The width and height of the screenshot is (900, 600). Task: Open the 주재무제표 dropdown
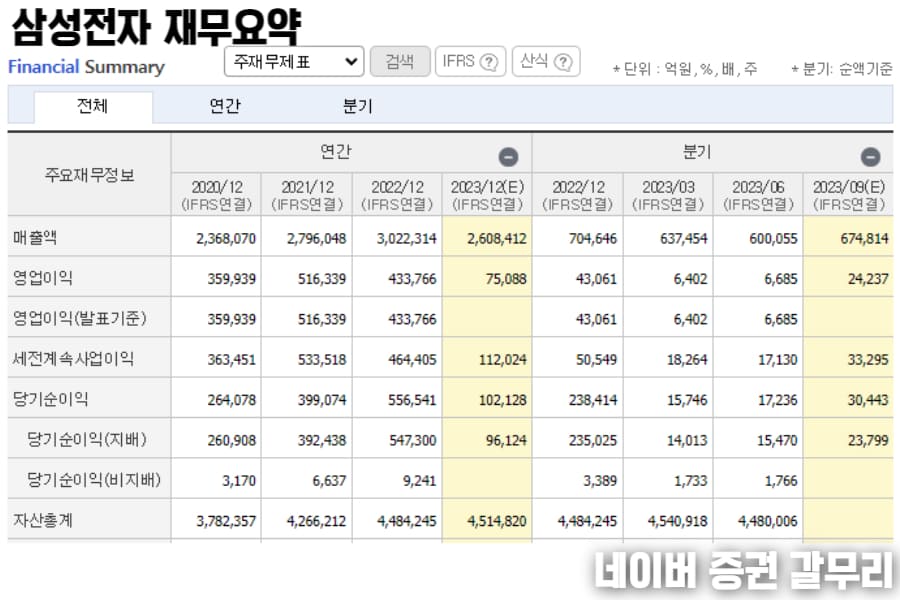coord(294,61)
